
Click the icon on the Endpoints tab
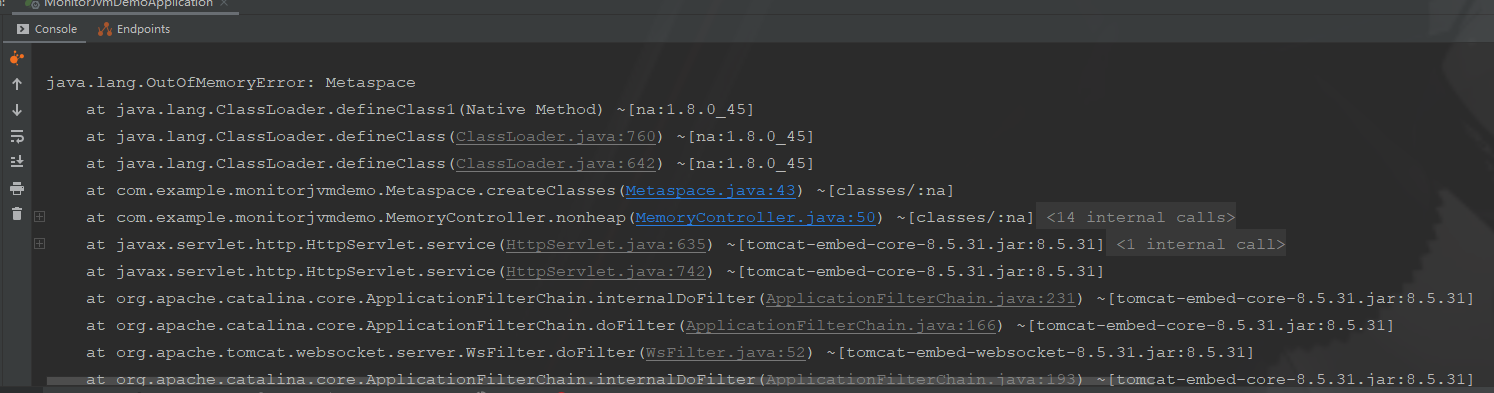[104, 29]
